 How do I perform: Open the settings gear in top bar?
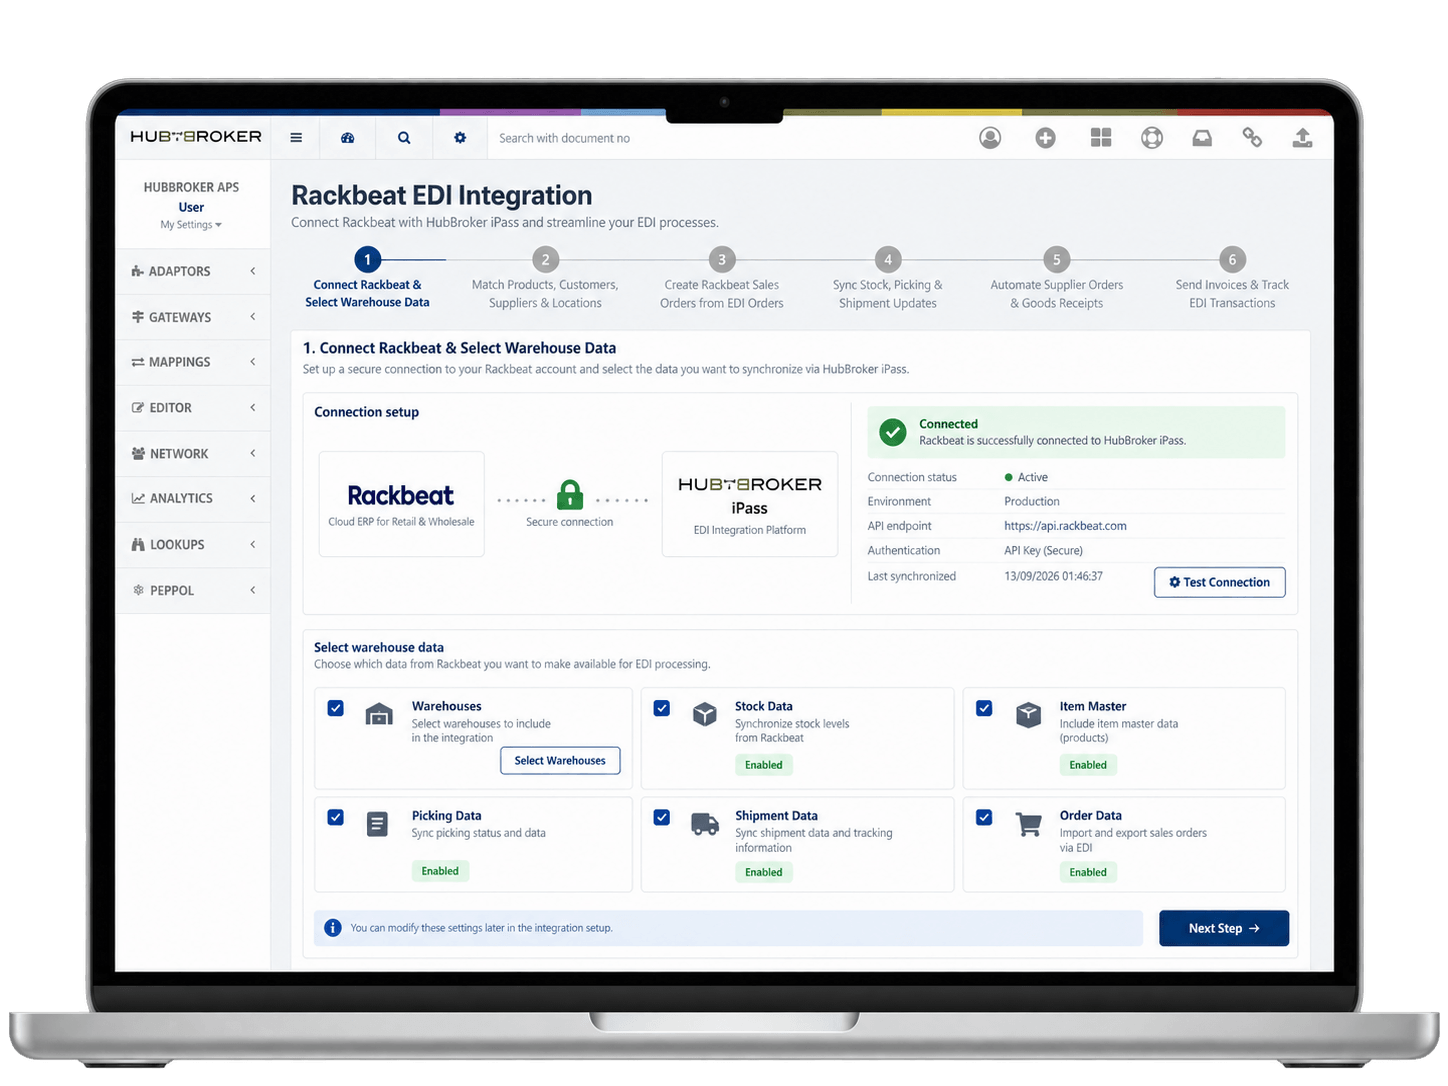460,138
